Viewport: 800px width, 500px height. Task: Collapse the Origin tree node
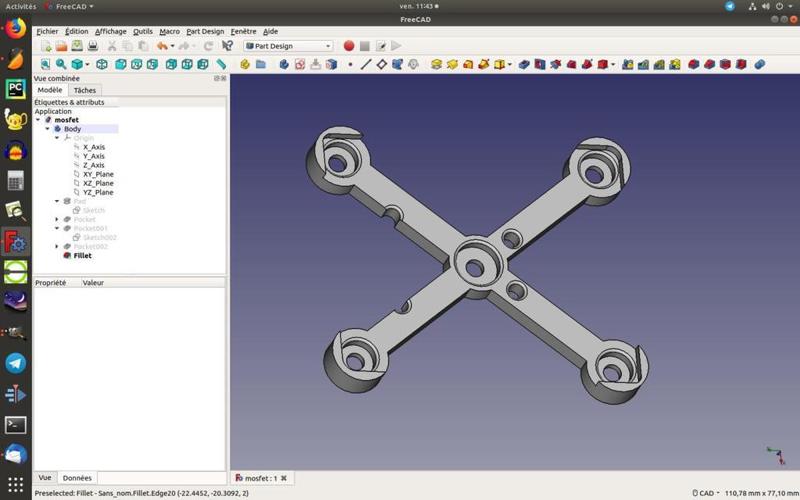(x=57, y=138)
